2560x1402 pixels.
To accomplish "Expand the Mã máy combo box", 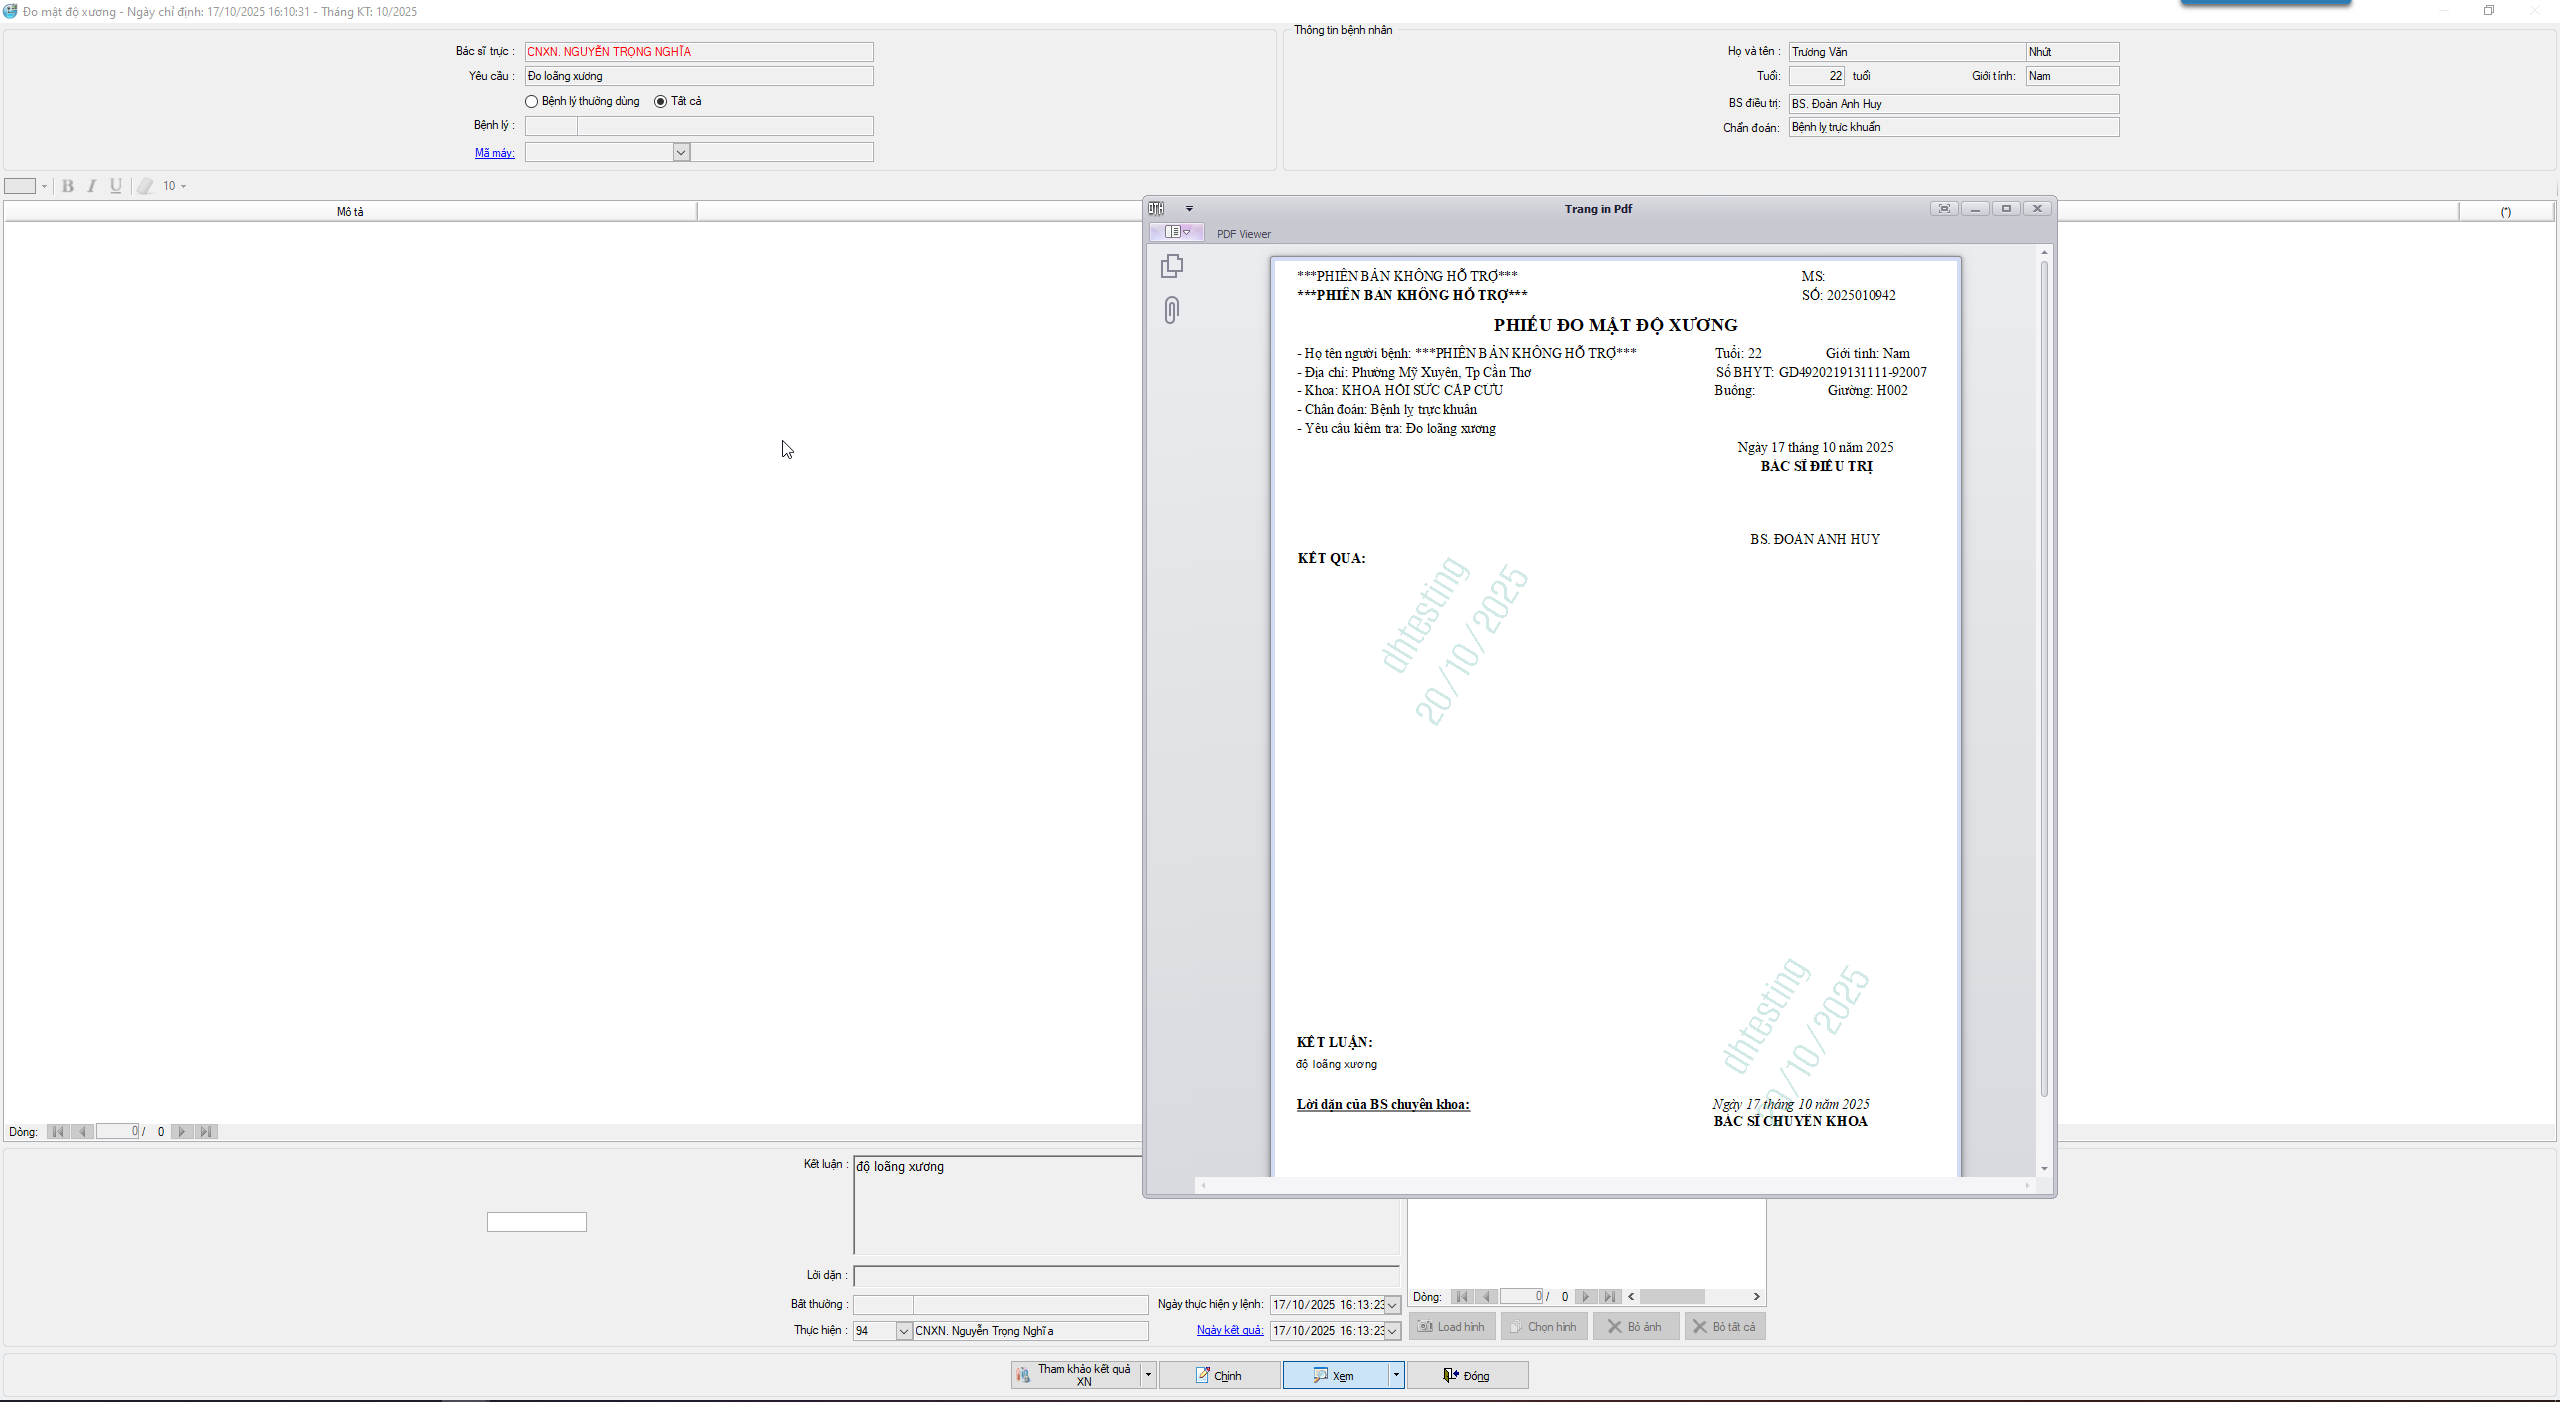I will 681,152.
